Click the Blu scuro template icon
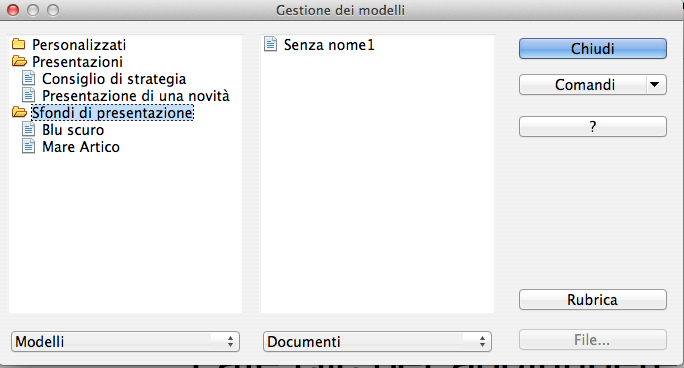Image resolution: width=684 pixels, height=368 pixels. tap(29, 129)
